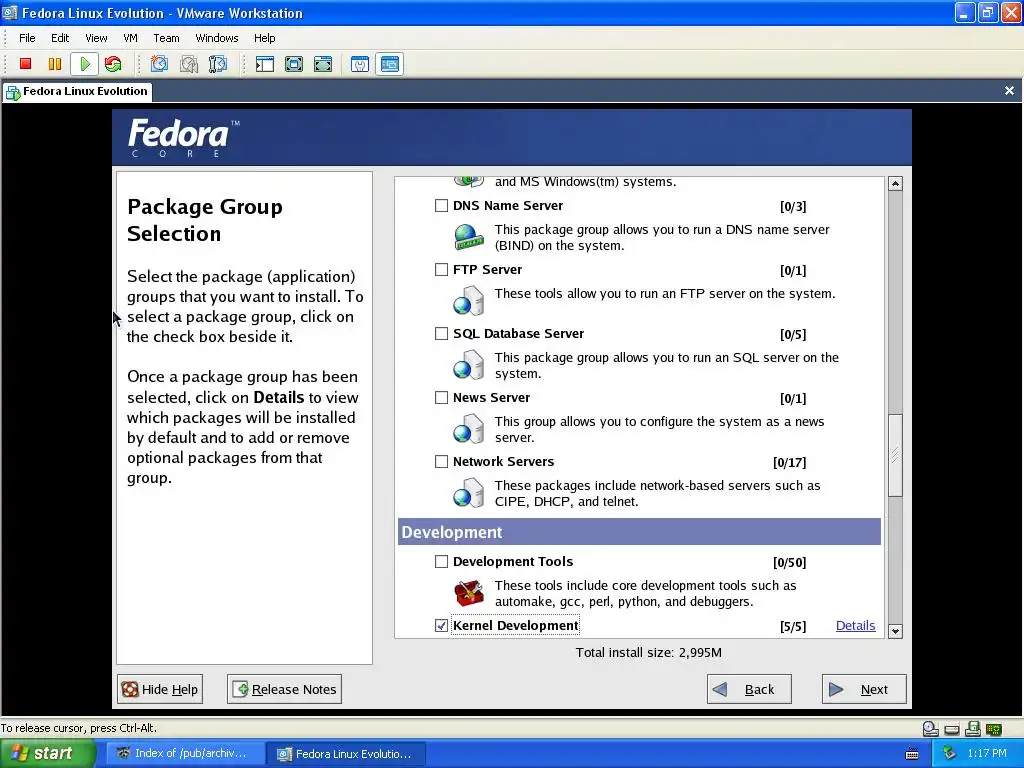Switch to Quick Switch mode icon
The width and height of the screenshot is (1024, 768).
[x=294, y=64]
